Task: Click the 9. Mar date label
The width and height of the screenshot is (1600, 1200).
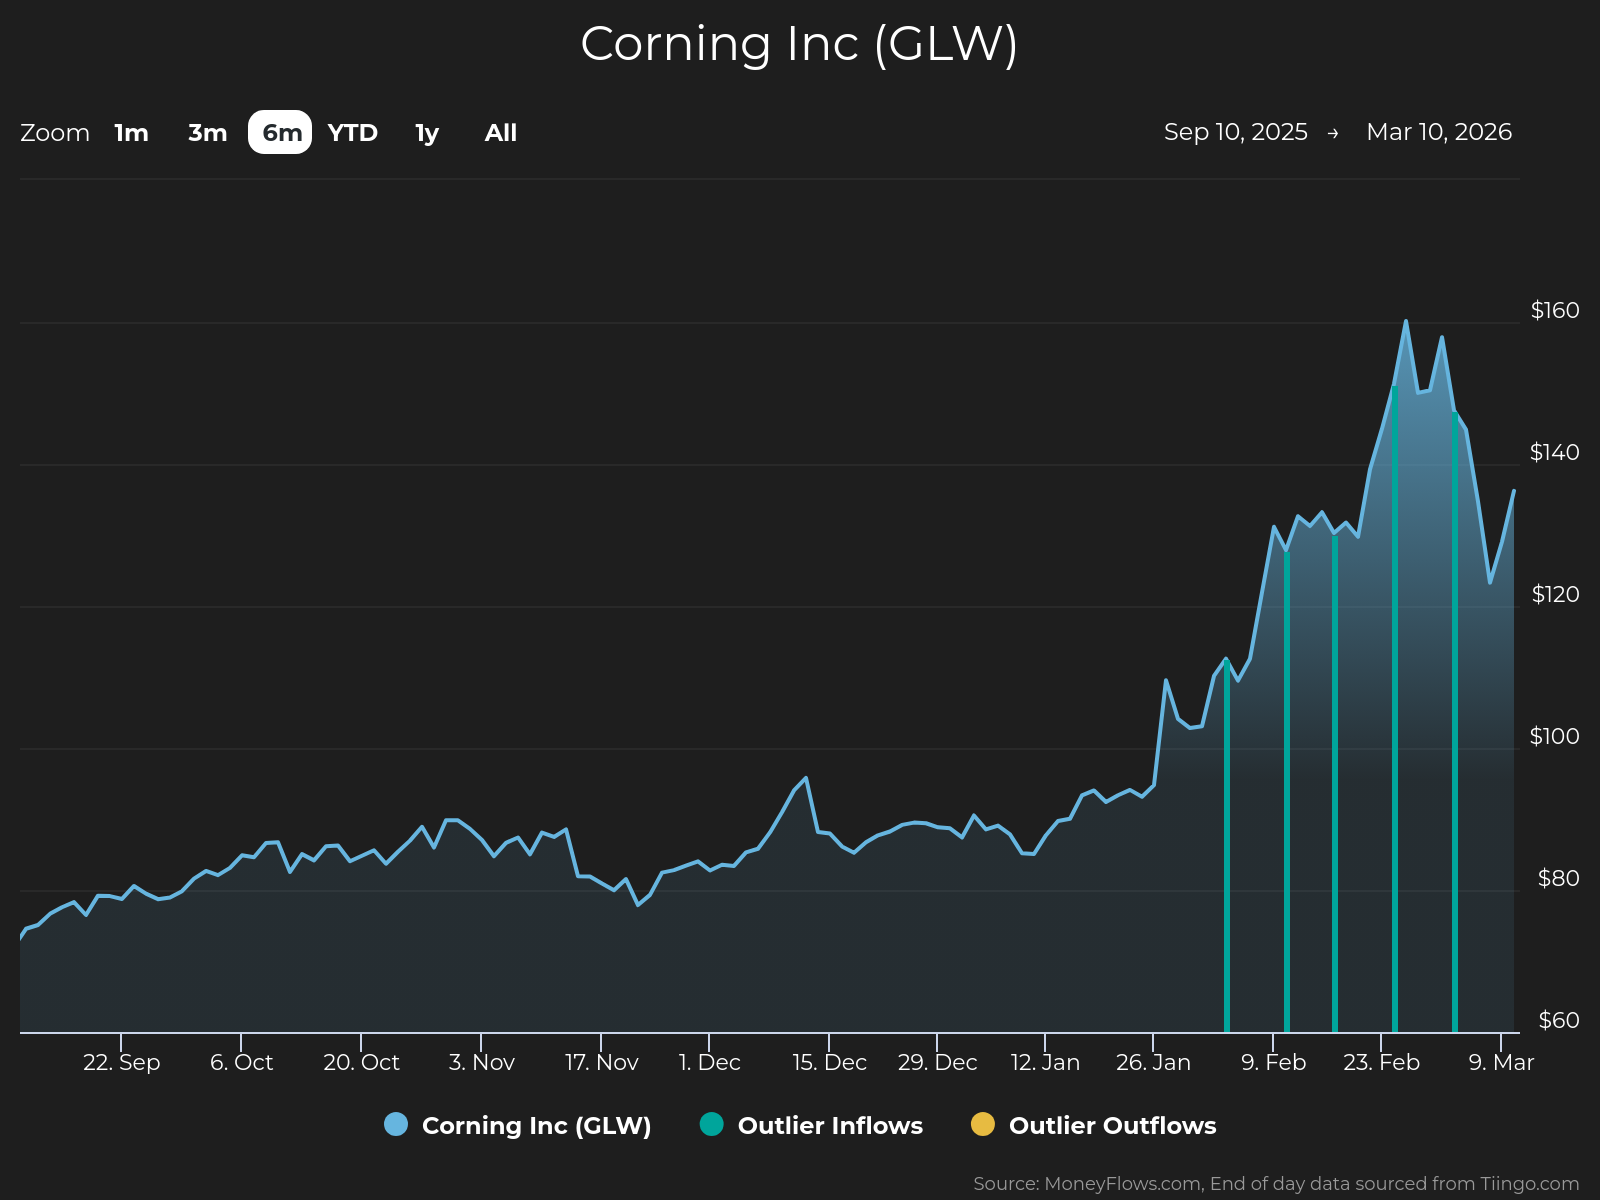Action: [x=1501, y=1062]
